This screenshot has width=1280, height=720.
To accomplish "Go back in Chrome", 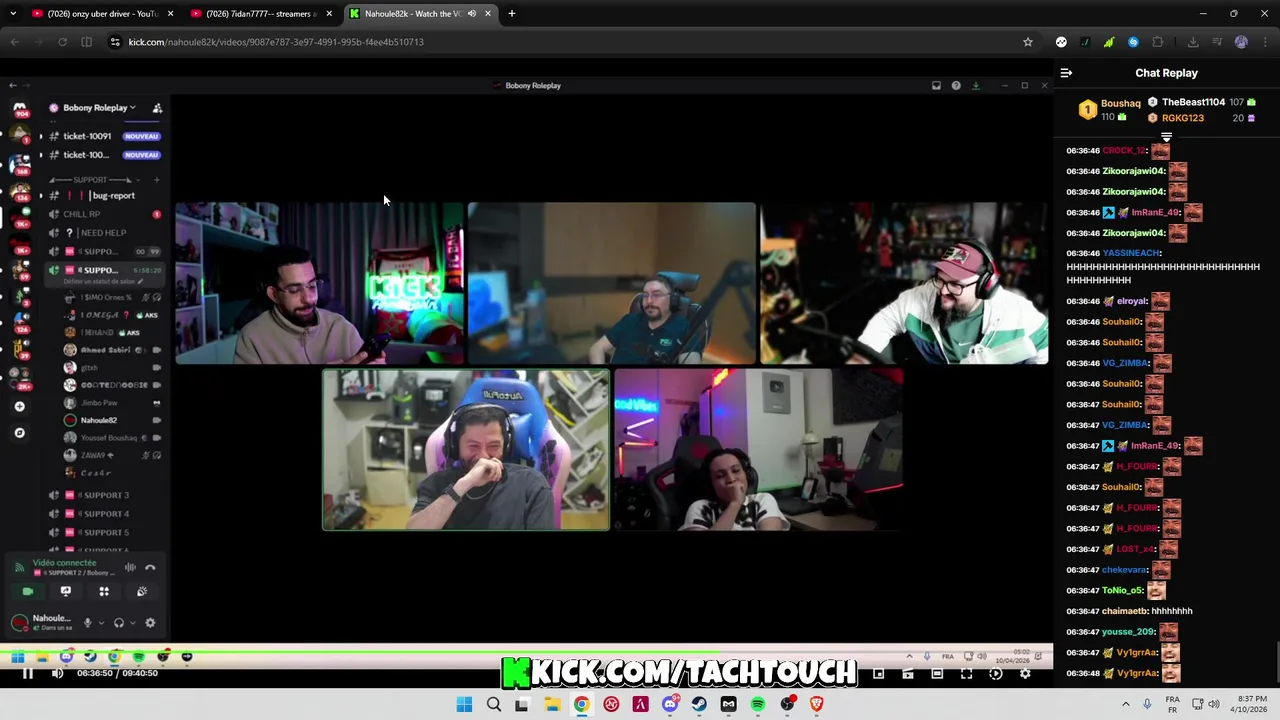I will pyautogui.click(x=14, y=42).
